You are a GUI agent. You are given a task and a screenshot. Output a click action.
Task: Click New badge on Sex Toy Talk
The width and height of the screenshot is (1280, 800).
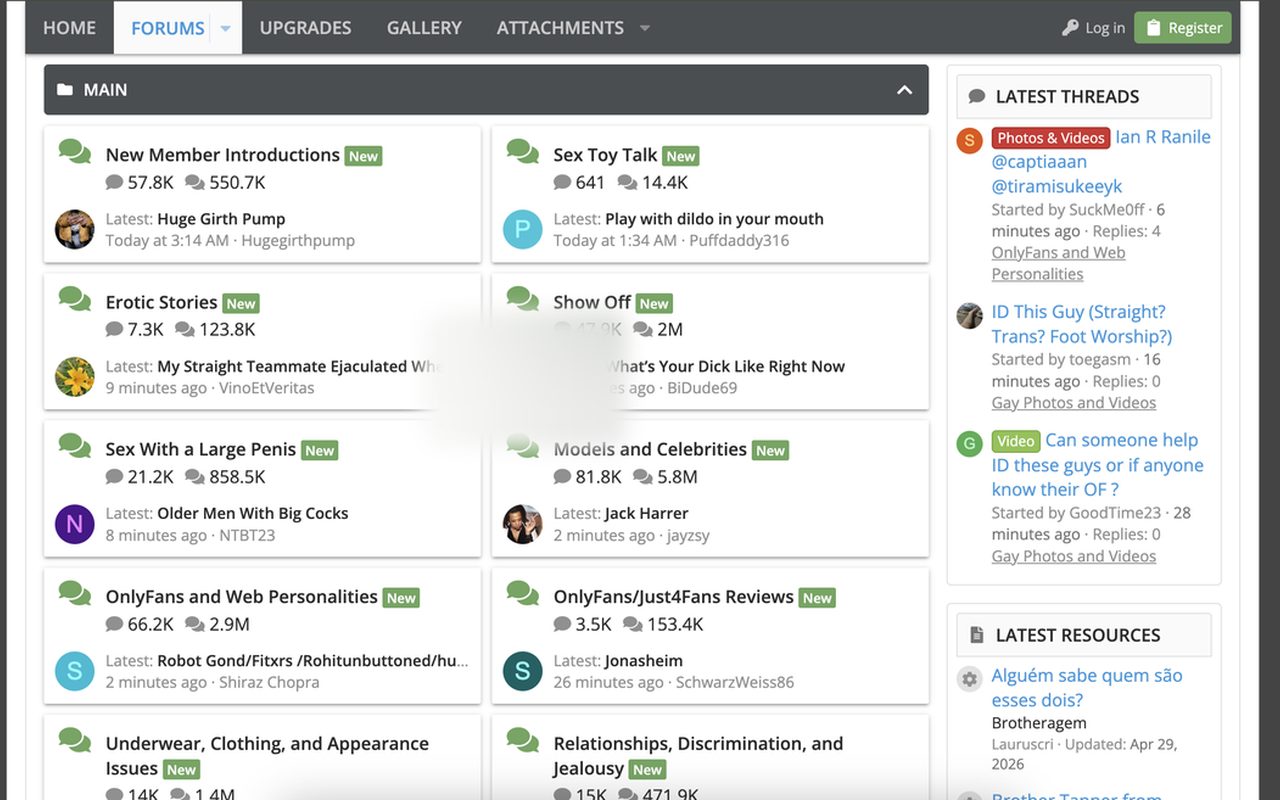681,156
